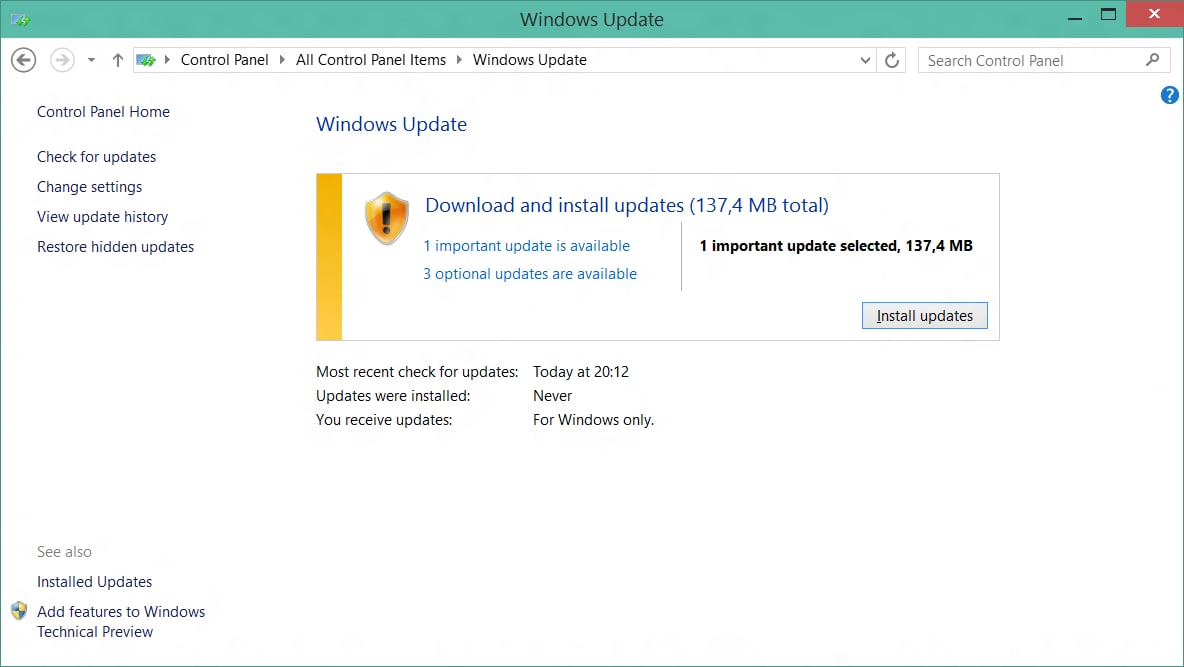The width and height of the screenshot is (1184, 667).
Task: Refresh the Windows Update page
Action: click(x=892, y=60)
